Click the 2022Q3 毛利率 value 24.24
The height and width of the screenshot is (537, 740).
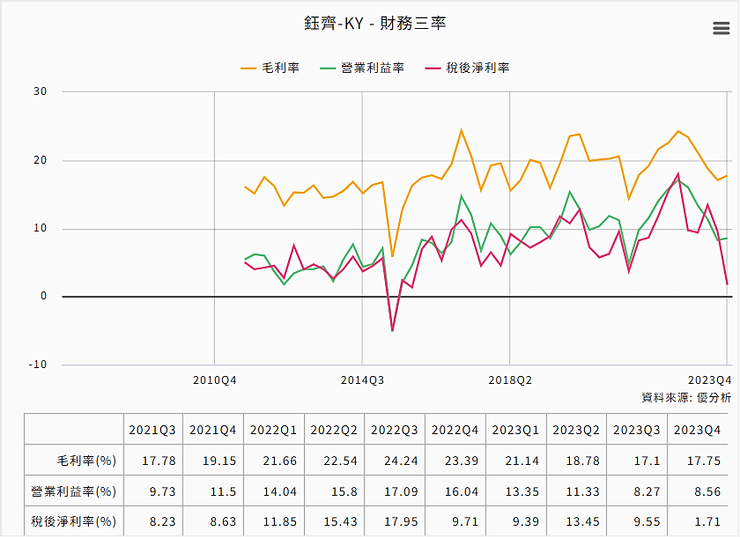pos(394,461)
